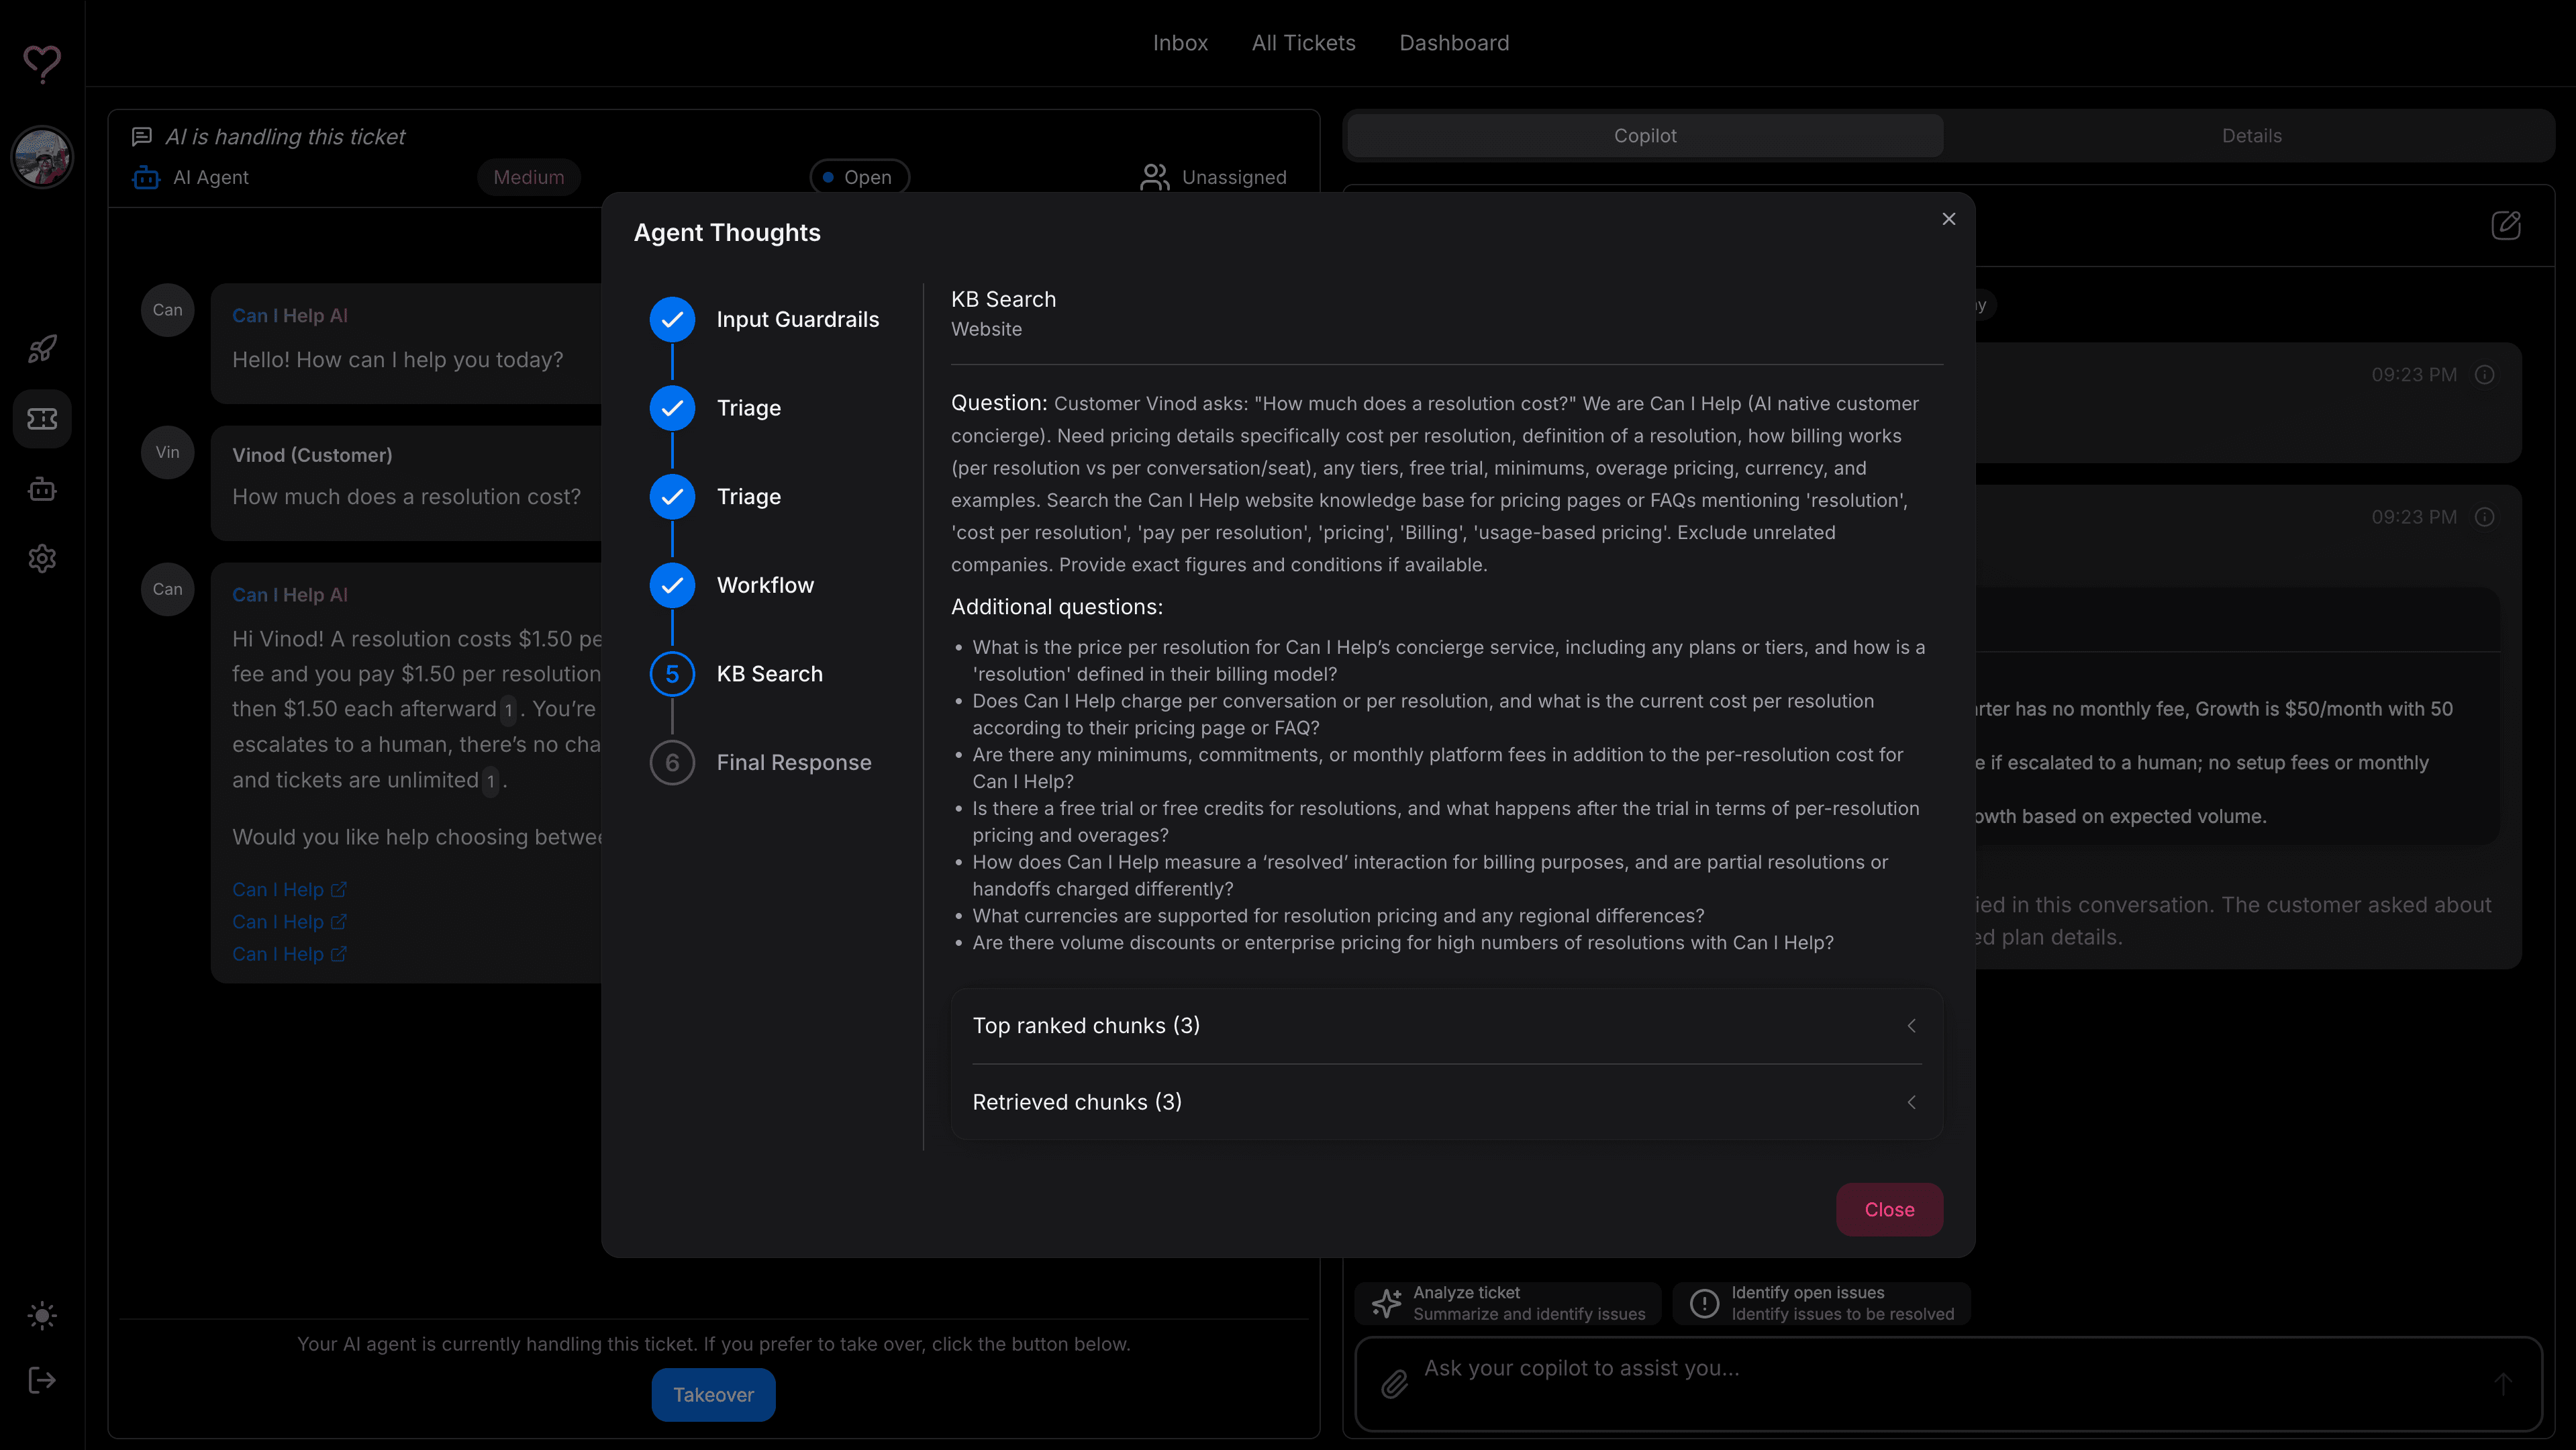Switch to the Details tab
The image size is (2576, 1450).
click(x=2251, y=135)
